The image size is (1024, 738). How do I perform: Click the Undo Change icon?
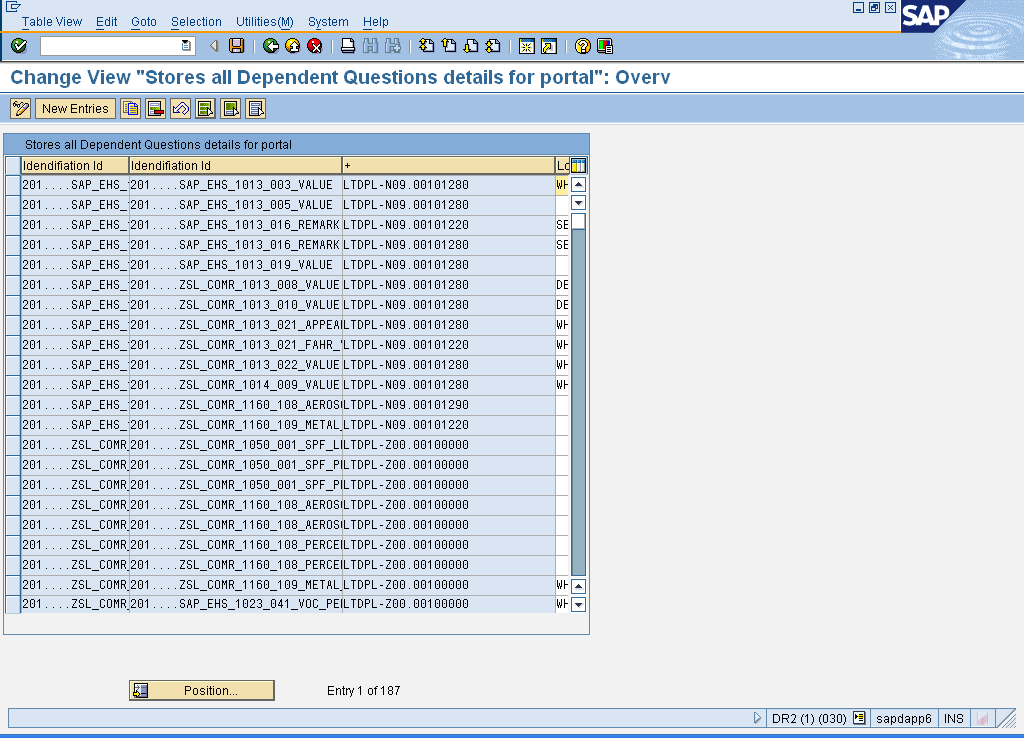click(x=180, y=108)
